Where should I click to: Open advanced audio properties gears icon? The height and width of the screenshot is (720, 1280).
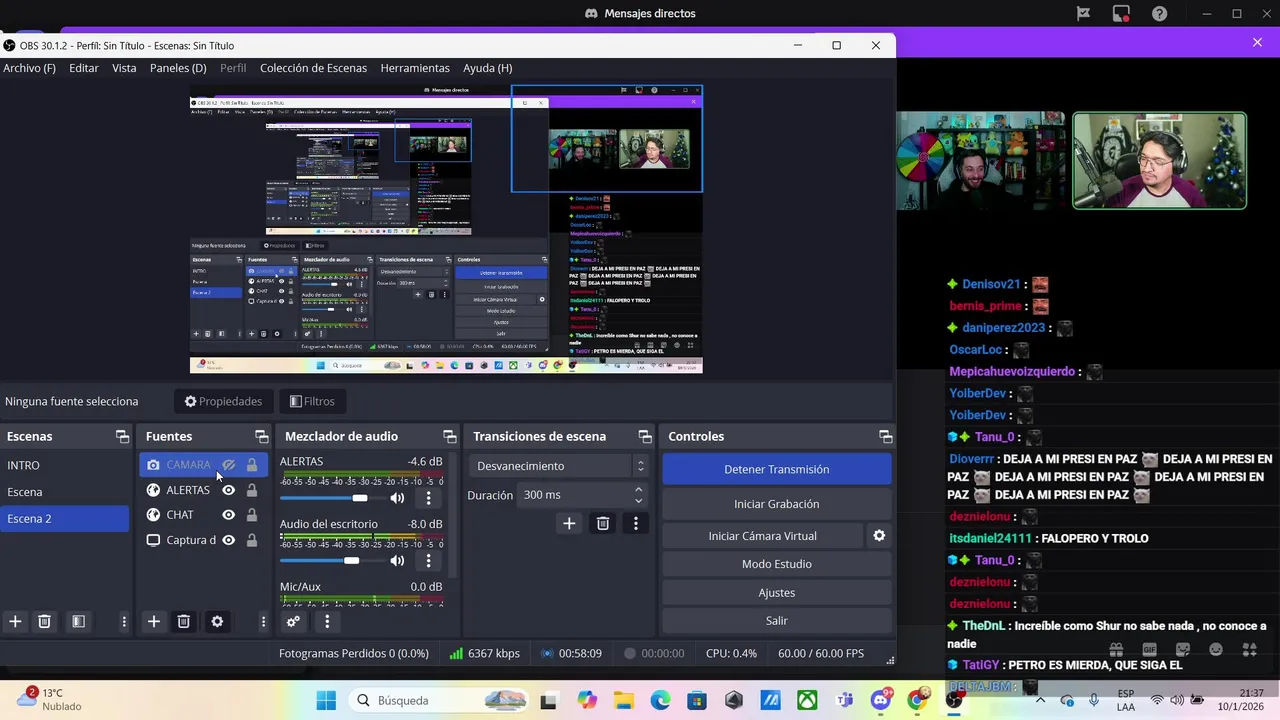point(293,621)
